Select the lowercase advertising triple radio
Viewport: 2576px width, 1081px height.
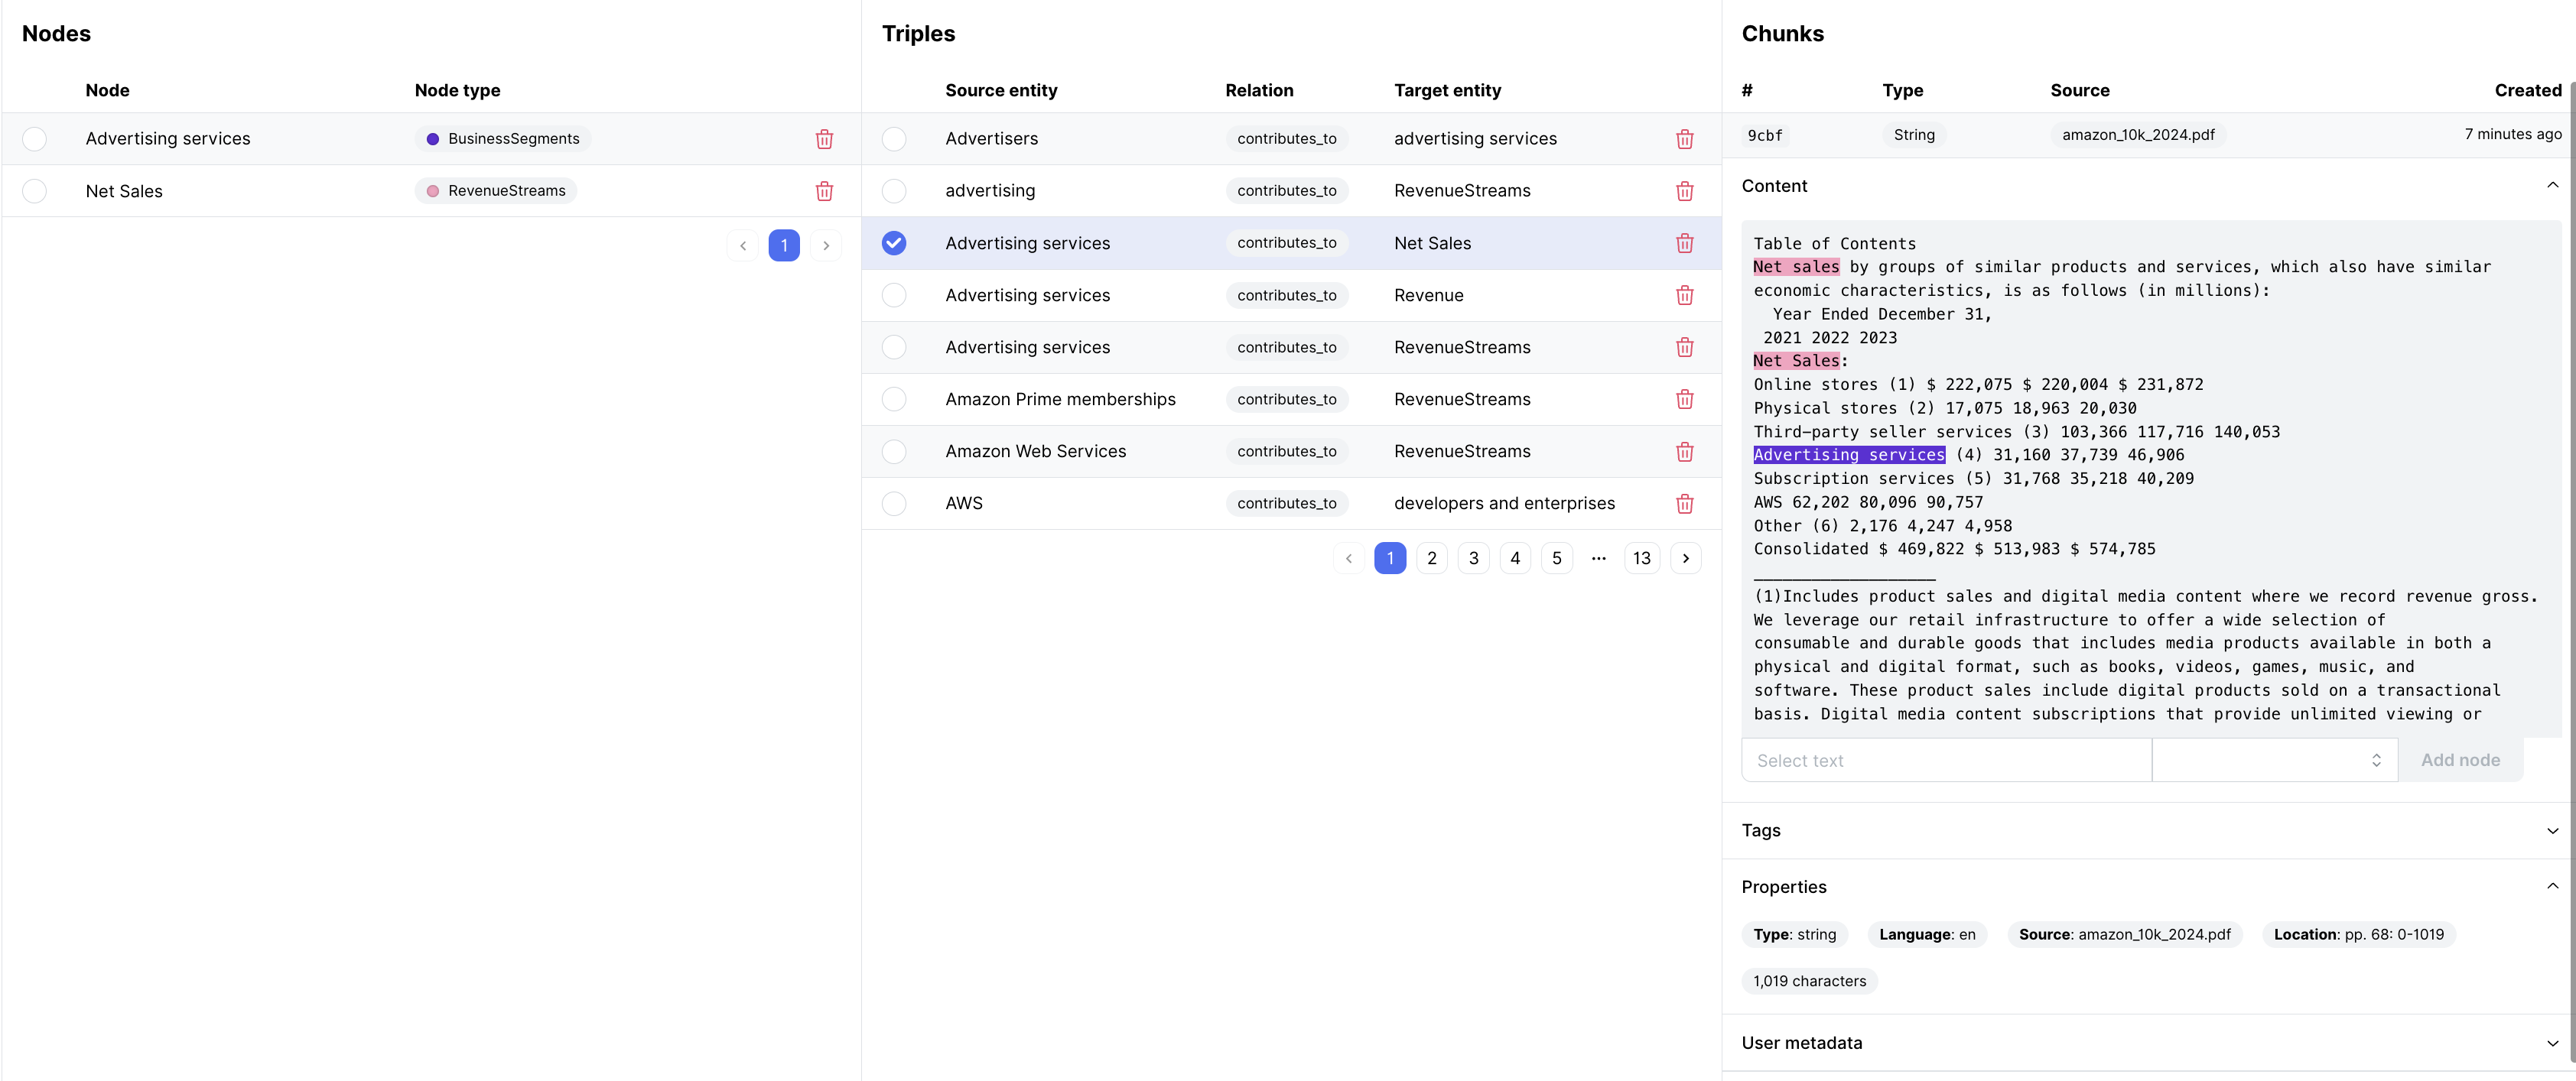click(x=894, y=191)
